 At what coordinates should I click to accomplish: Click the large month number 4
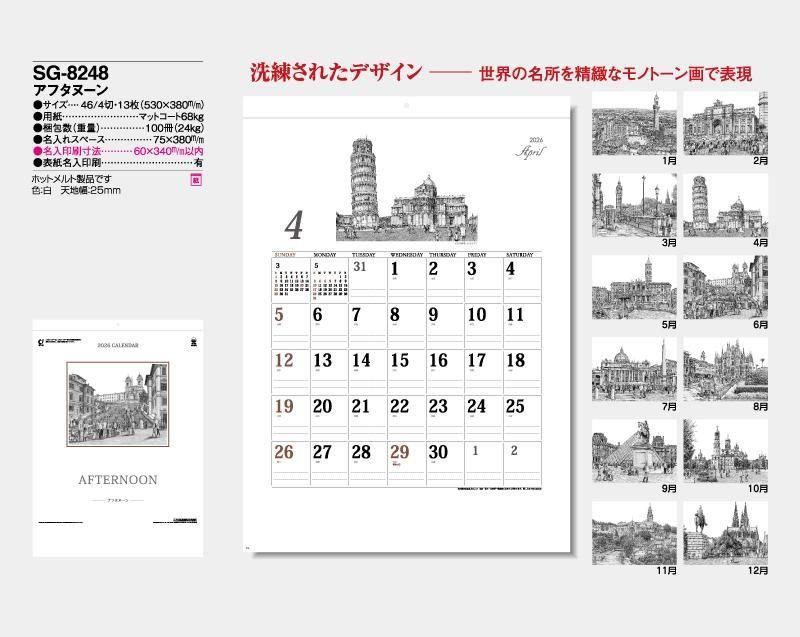(x=293, y=225)
